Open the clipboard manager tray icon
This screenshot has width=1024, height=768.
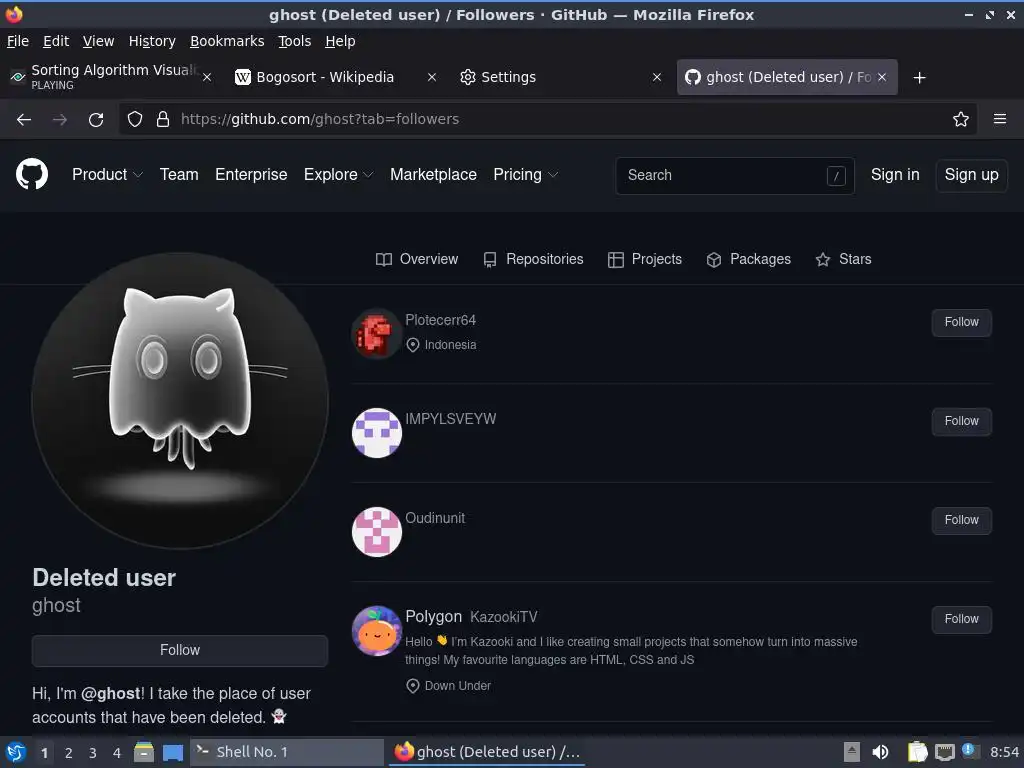tap(918, 752)
